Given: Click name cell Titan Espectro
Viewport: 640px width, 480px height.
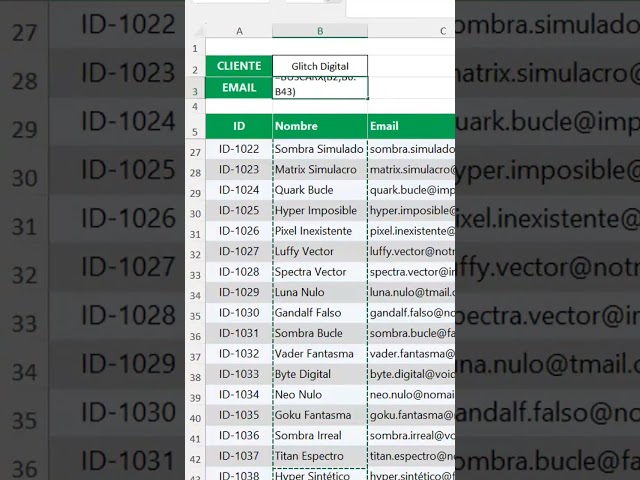Looking at the screenshot, I should click(320, 456).
